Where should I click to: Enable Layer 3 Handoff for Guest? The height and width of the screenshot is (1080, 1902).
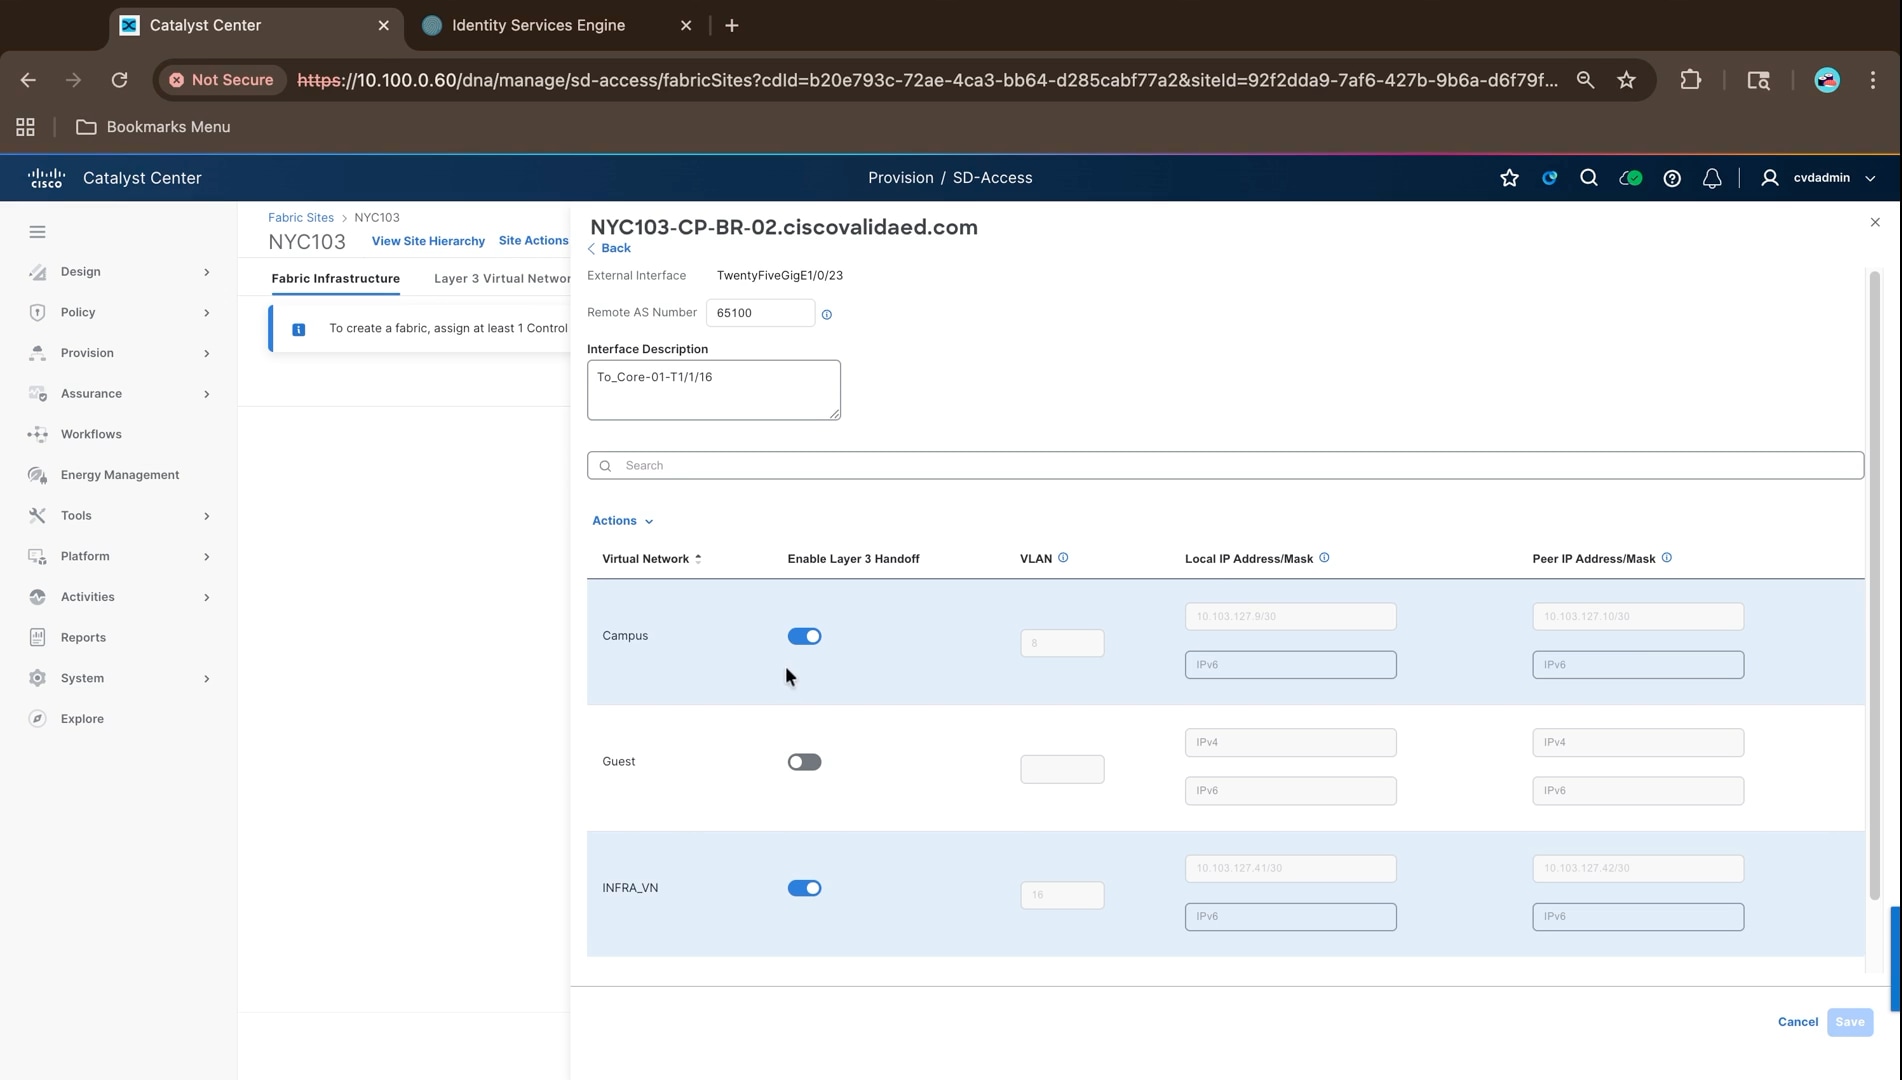pyautogui.click(x=804, y=762)
